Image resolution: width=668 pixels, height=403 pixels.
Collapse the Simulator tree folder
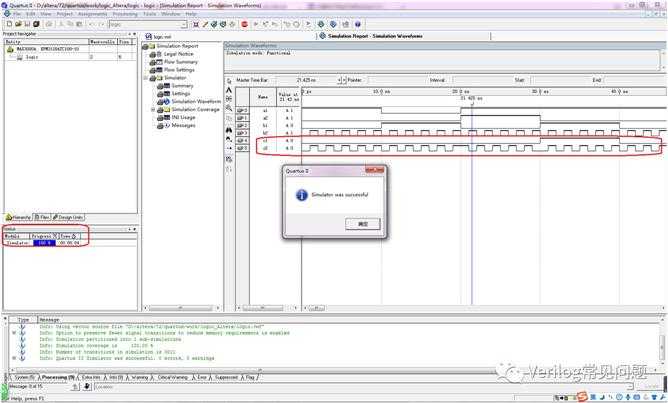pos(146,78)
